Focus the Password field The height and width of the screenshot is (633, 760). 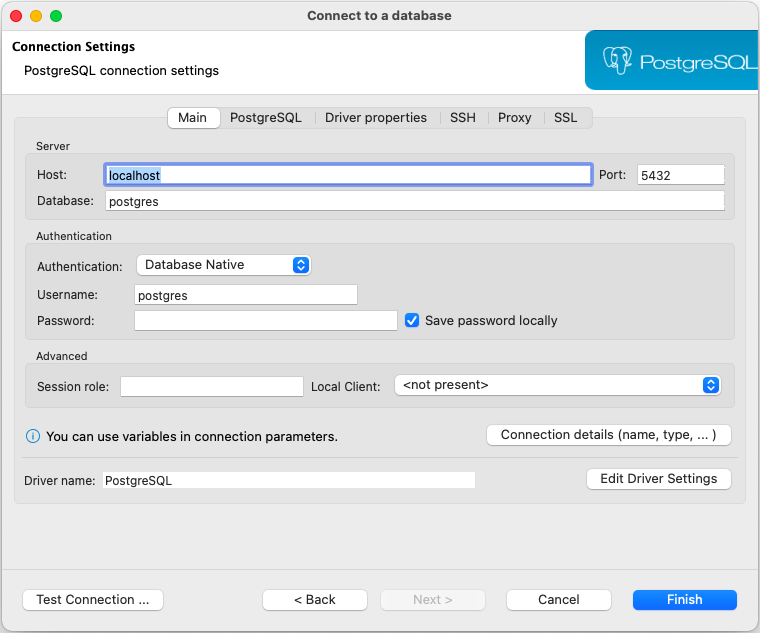point(266,320)
